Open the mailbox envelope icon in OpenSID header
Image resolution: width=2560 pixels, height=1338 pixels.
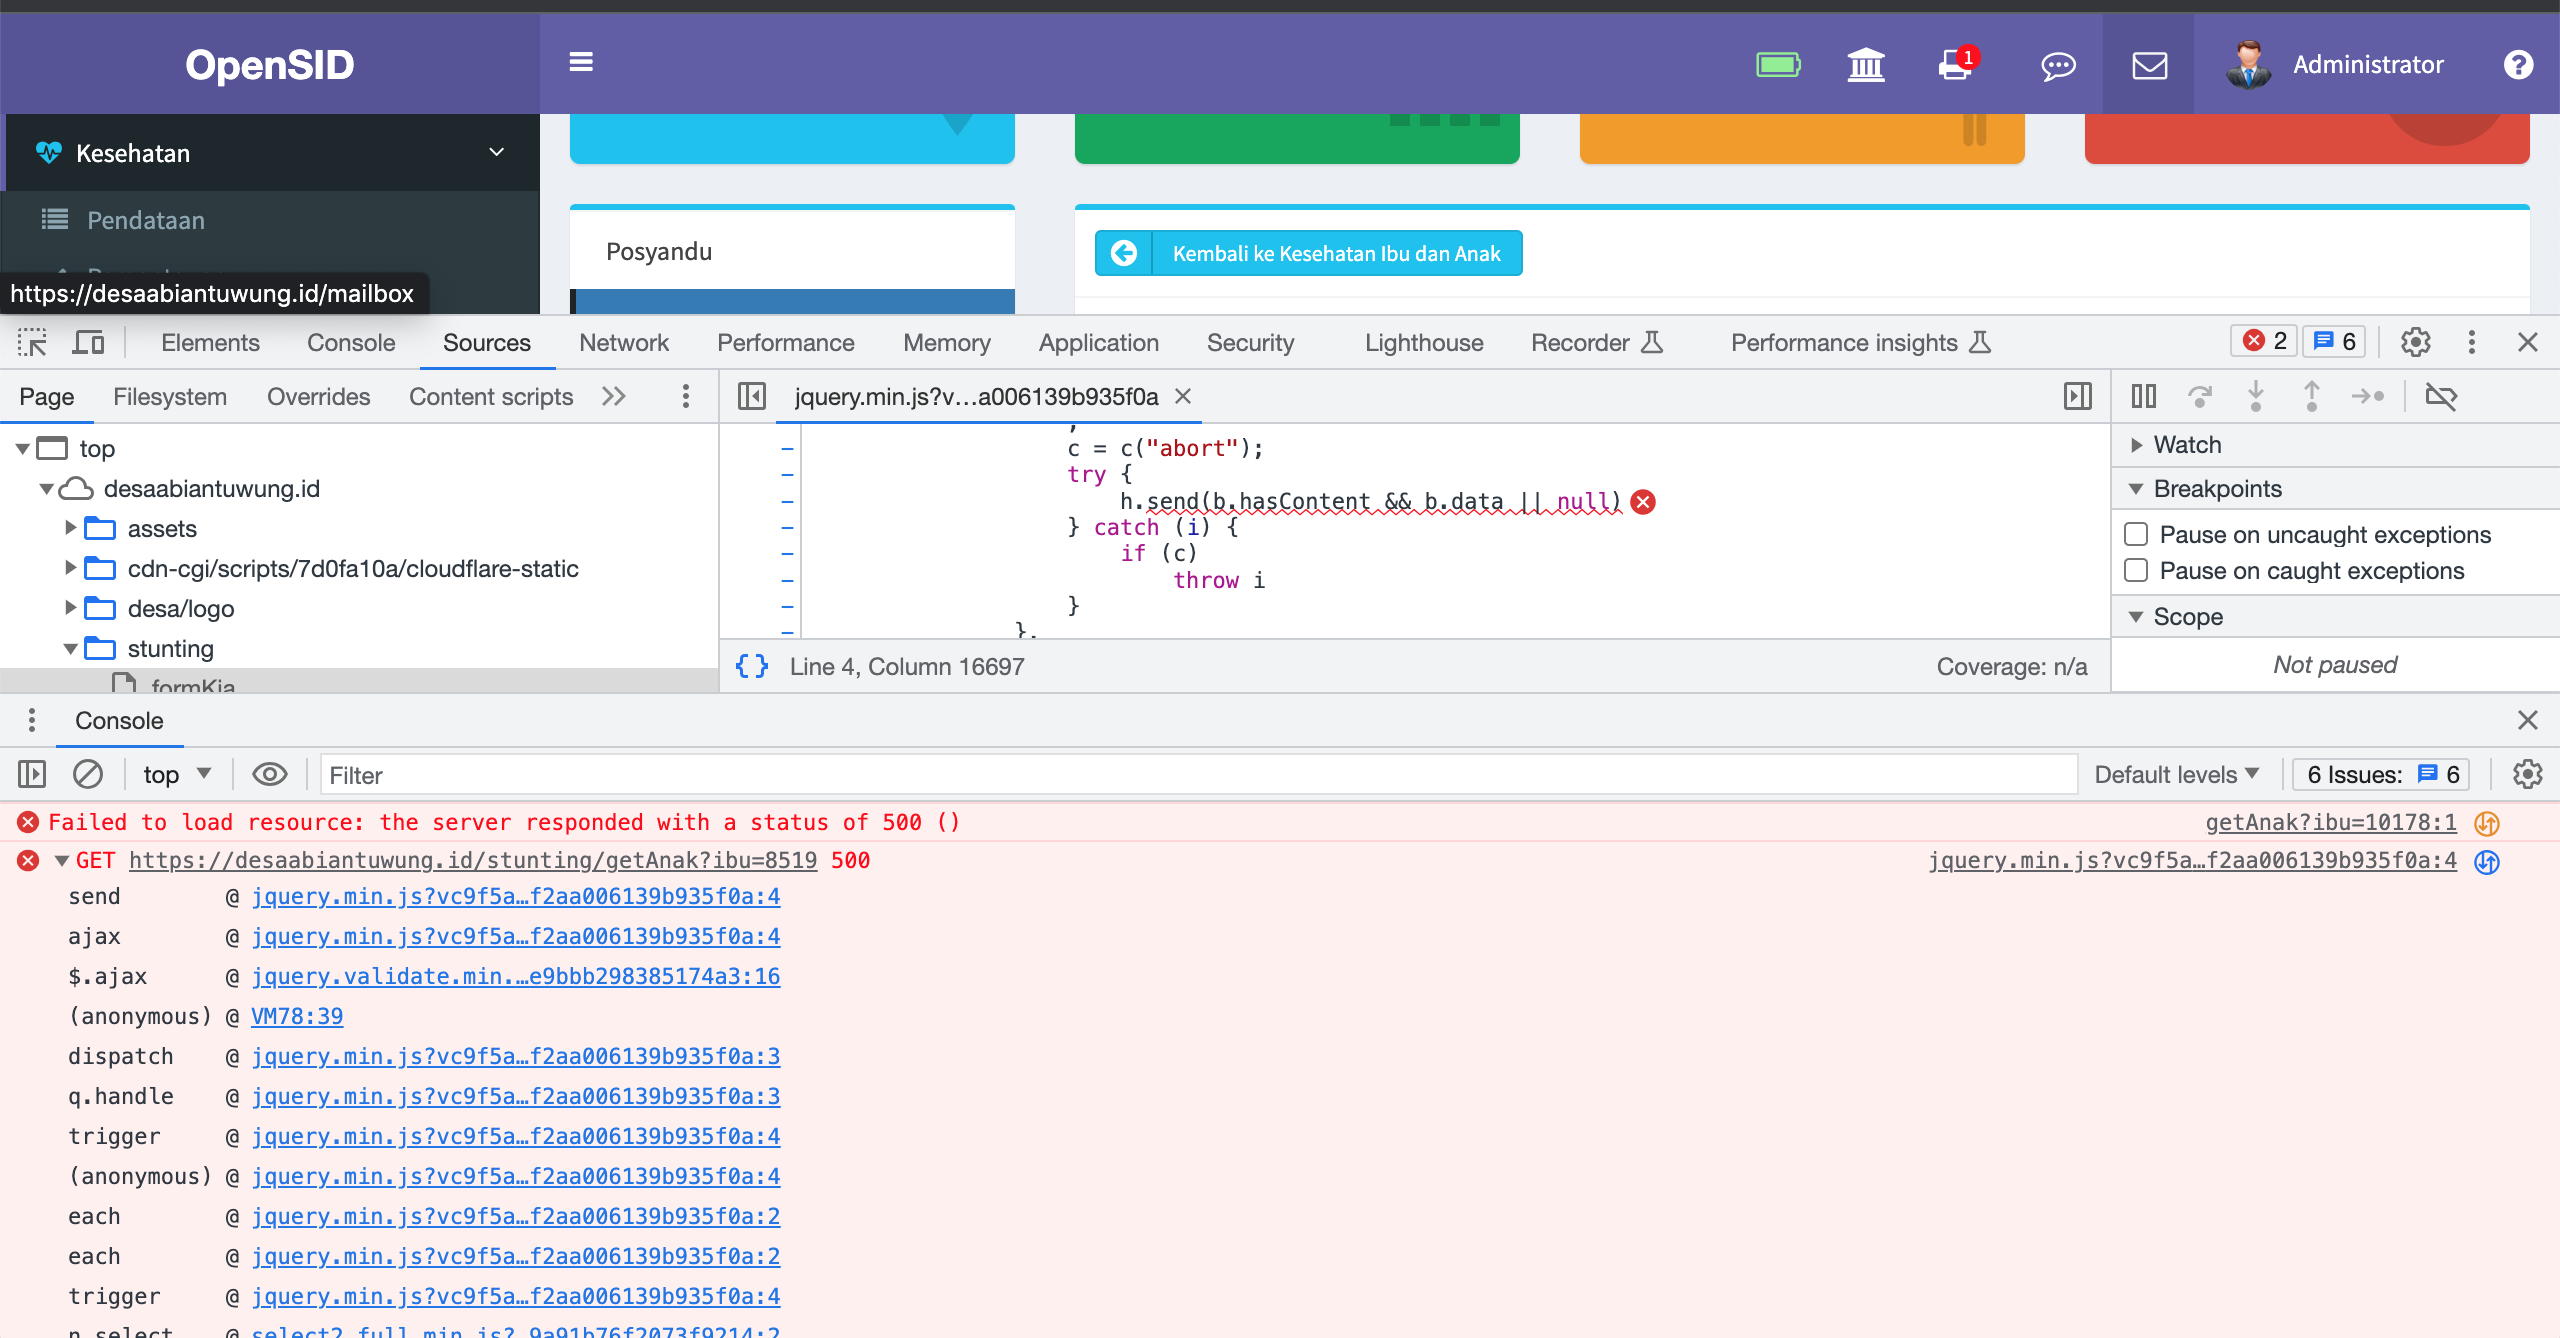point(2149,65)
